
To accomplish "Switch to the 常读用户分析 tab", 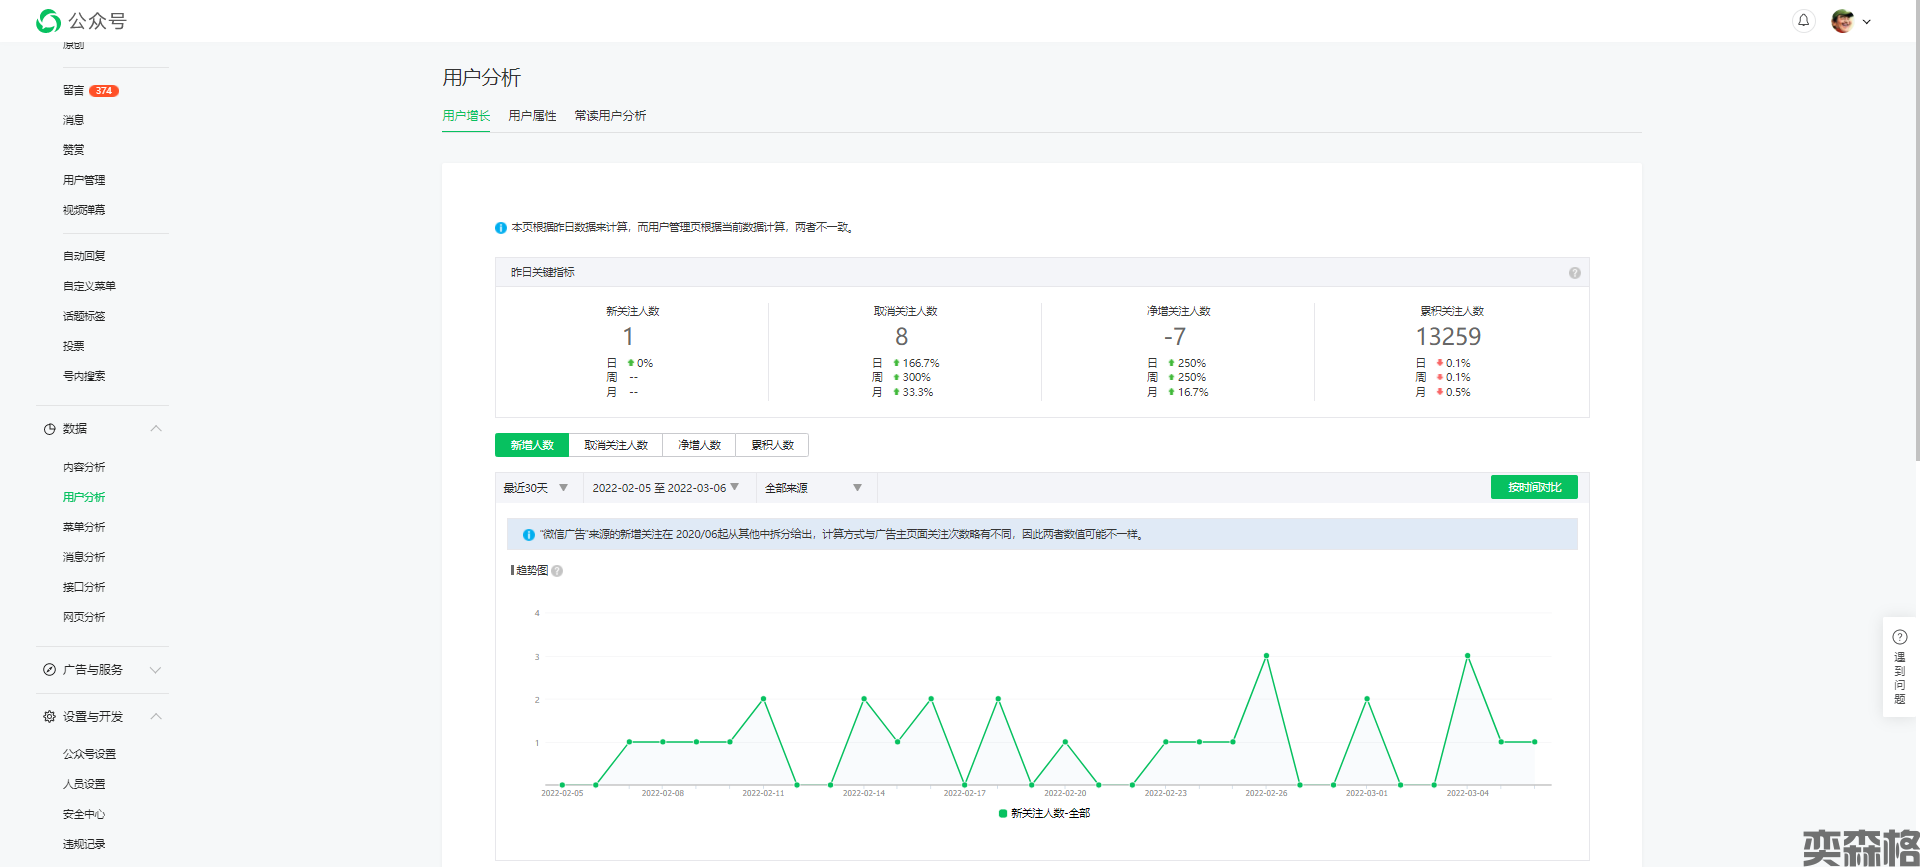I will (610, 116).
